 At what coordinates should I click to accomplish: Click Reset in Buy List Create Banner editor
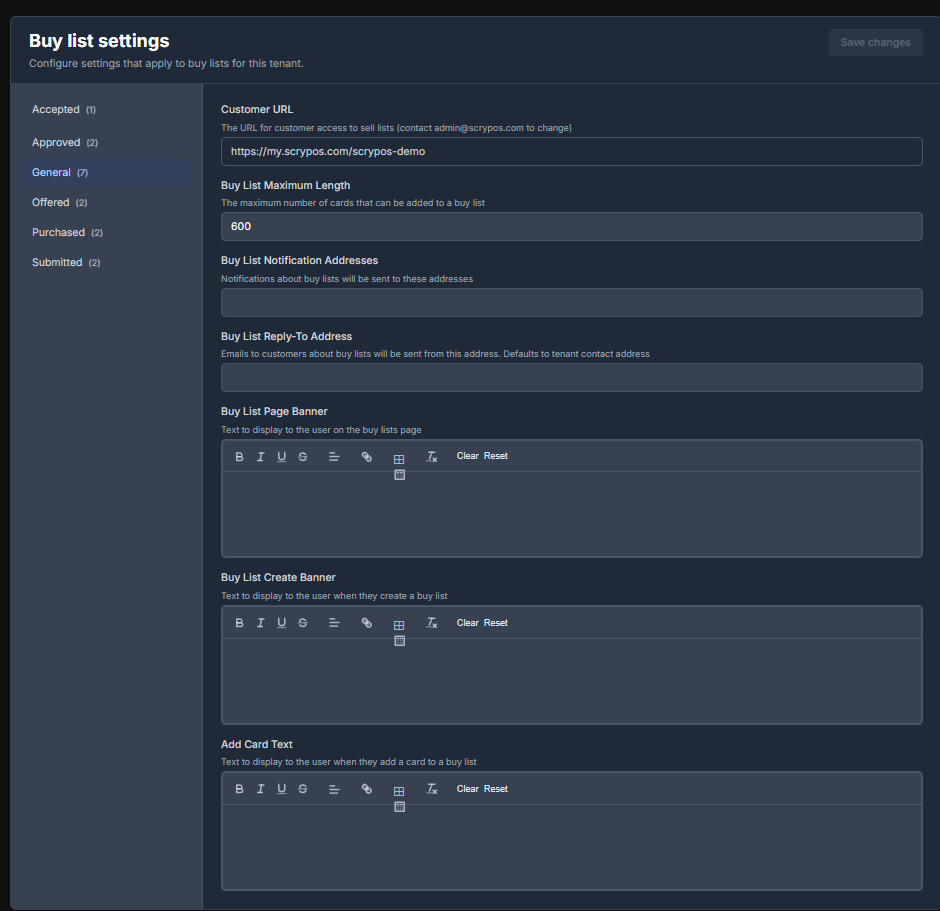click(496, 623)
